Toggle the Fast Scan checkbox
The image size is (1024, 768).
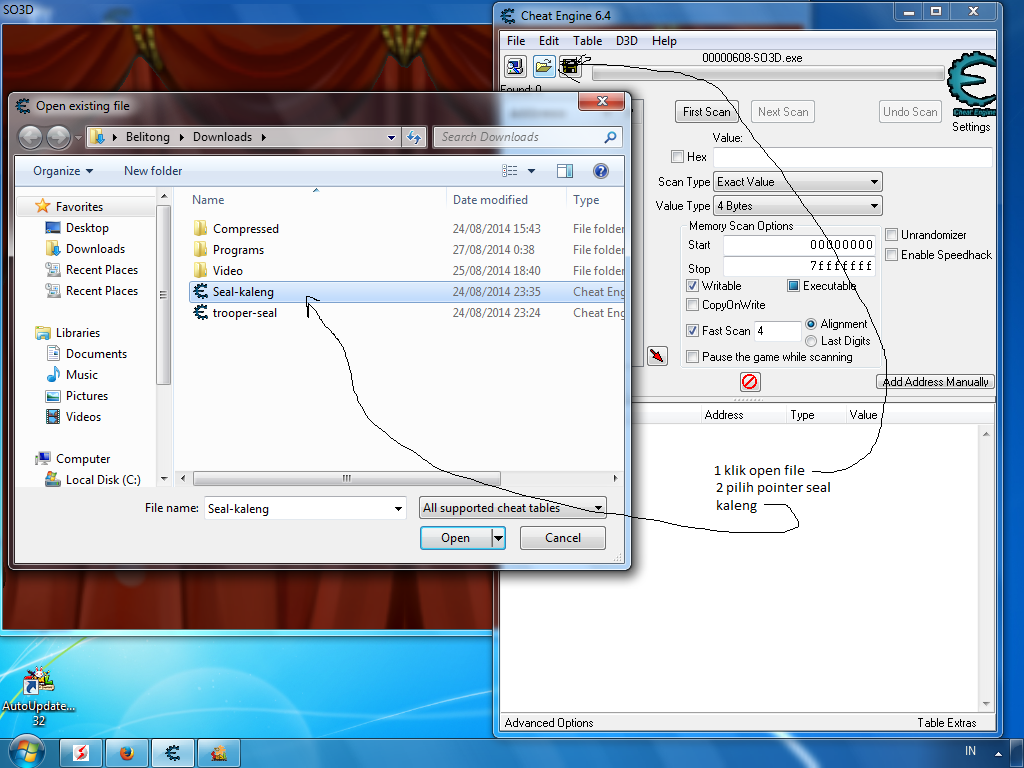(692, 330)
